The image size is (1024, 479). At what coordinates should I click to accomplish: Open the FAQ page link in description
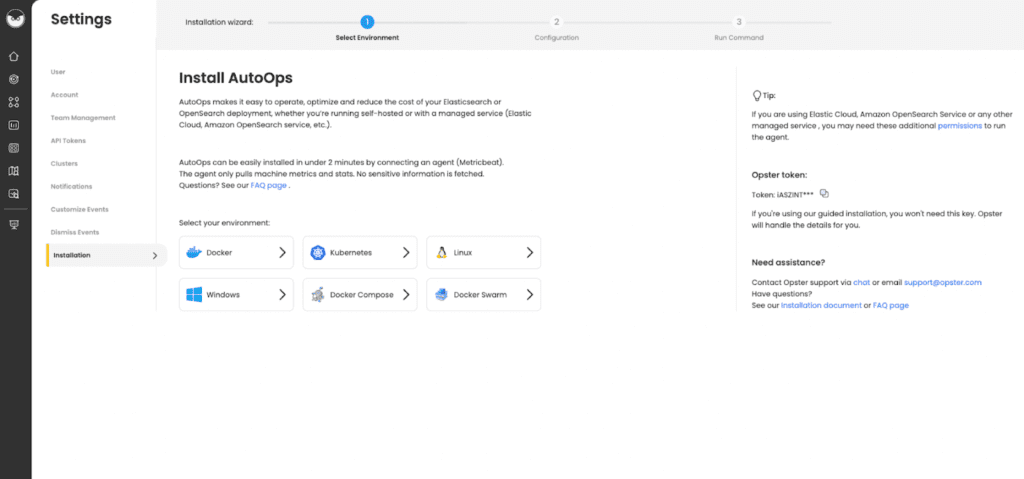pos(268,185)
